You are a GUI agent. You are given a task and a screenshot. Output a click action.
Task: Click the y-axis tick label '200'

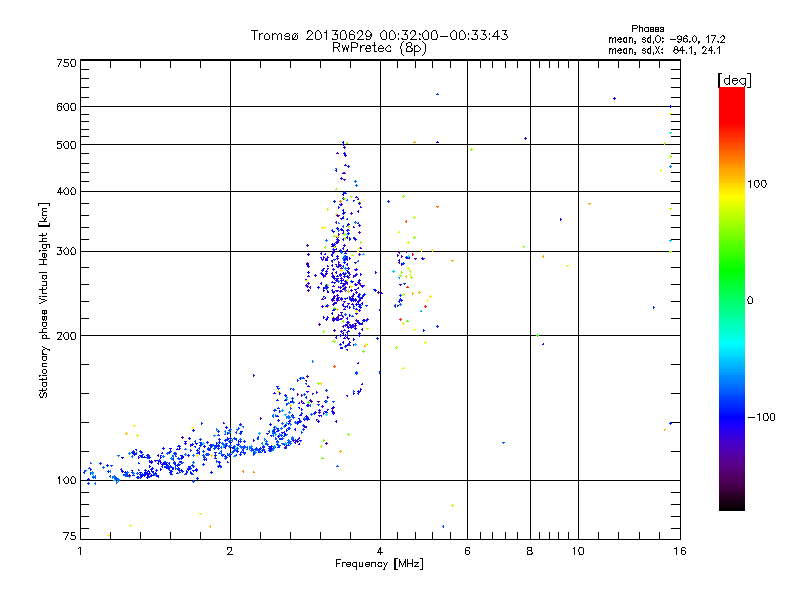66,336
